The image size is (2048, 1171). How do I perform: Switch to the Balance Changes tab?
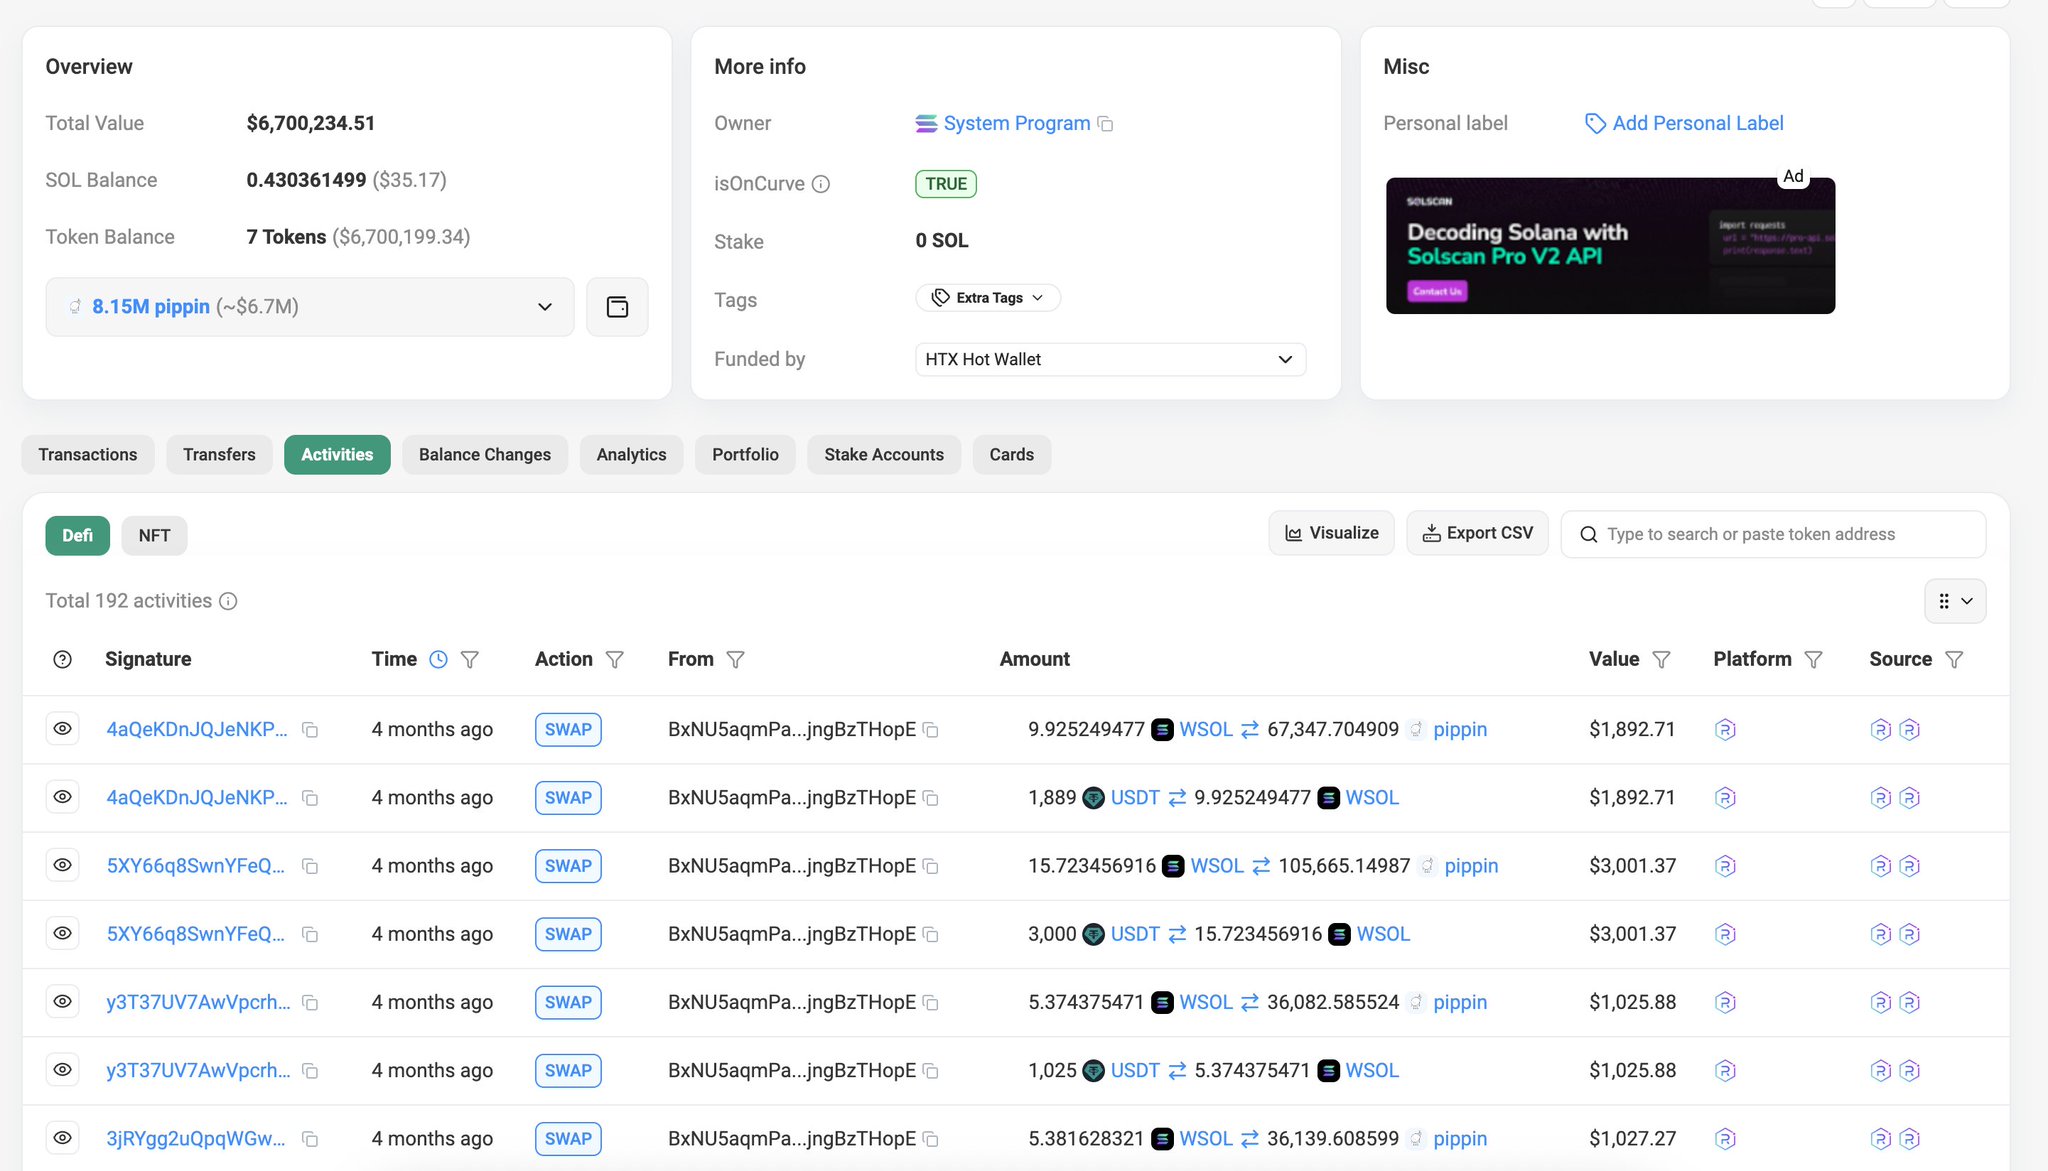pos(484,454)
